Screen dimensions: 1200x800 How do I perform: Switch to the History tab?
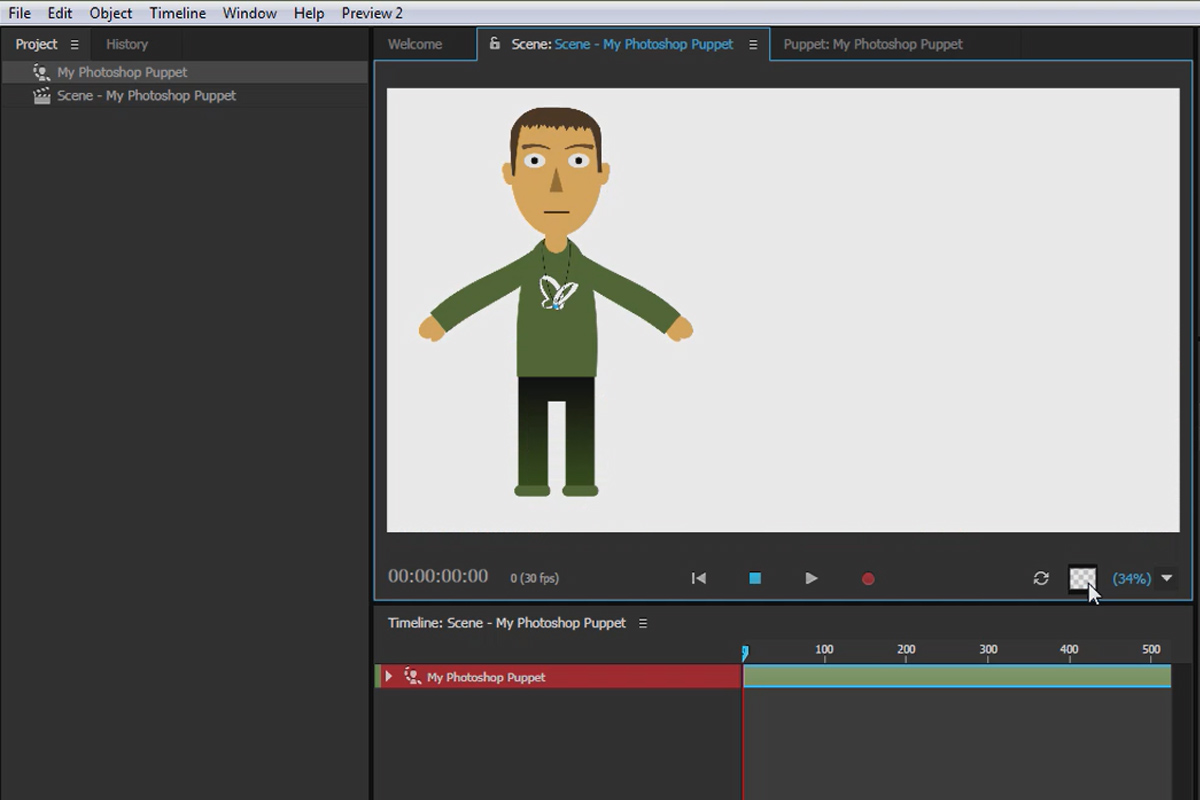click(127, 44)
